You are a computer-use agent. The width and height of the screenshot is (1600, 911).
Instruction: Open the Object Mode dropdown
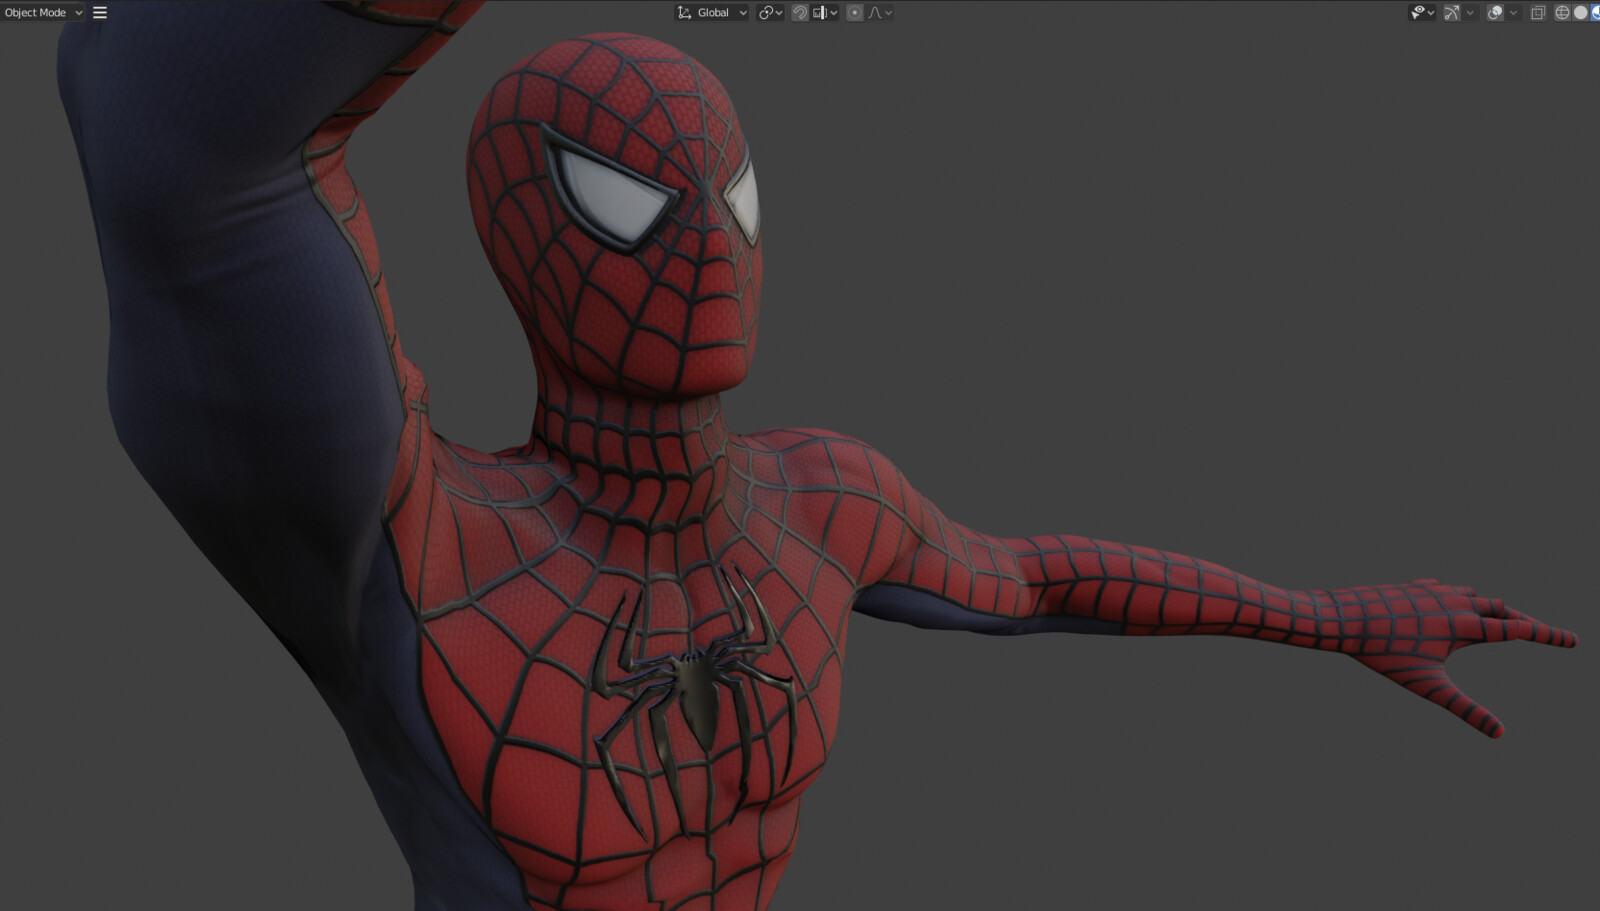tap(43, 13)
